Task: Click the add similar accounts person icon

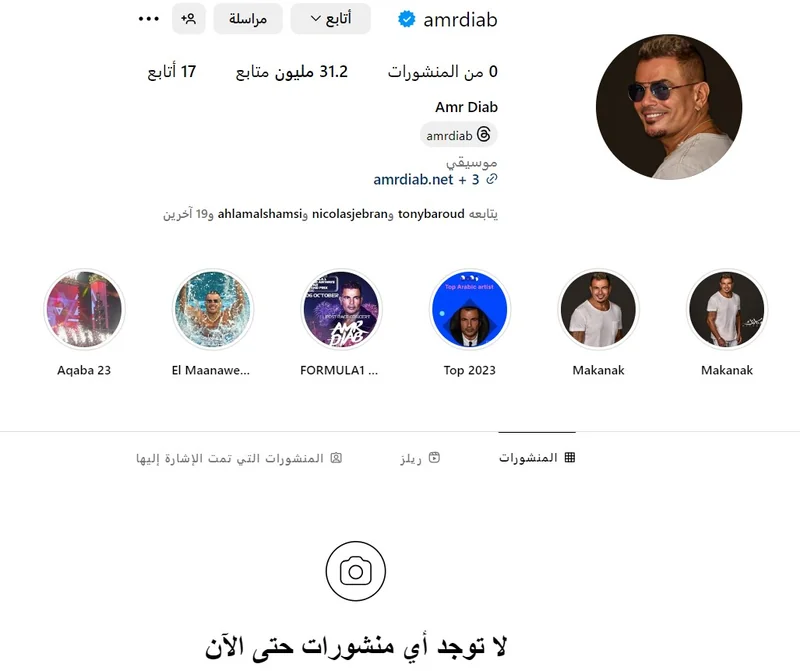Action: [189, 19]
